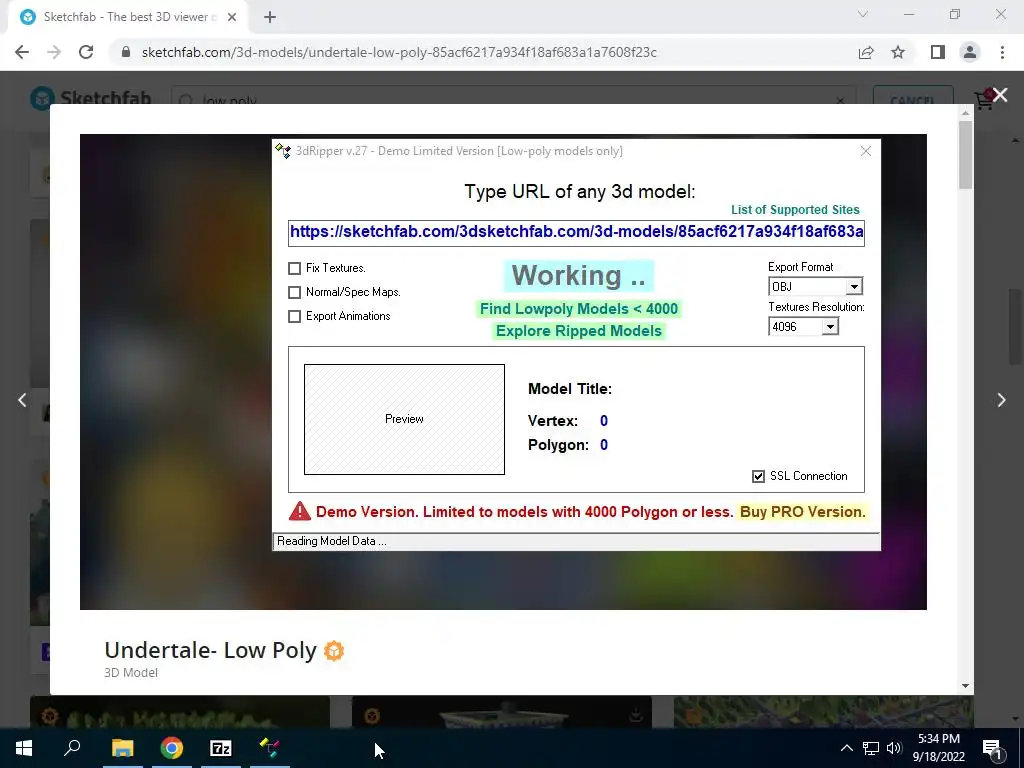Show hidden system tray icons
The height and width of the screenshot is (768, 1024).
click(846, 748)
